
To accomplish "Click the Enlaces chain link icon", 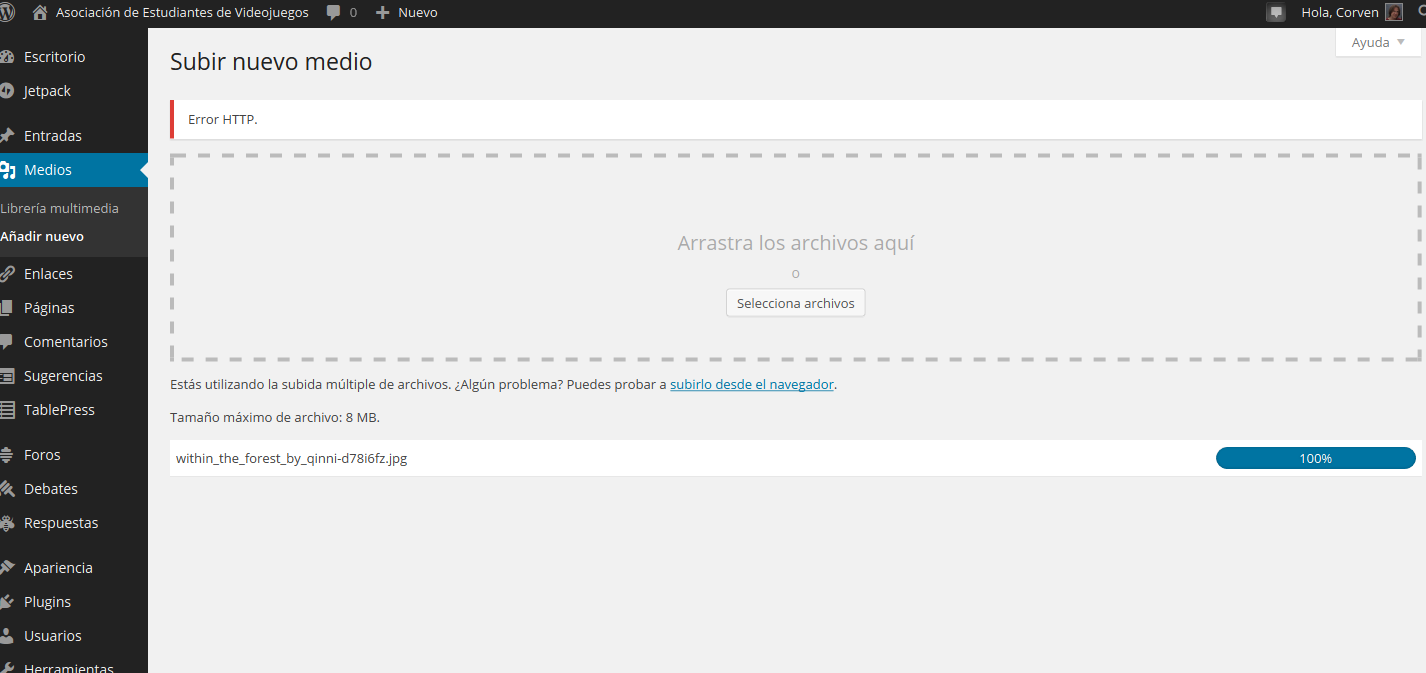I will coord(6,274).
